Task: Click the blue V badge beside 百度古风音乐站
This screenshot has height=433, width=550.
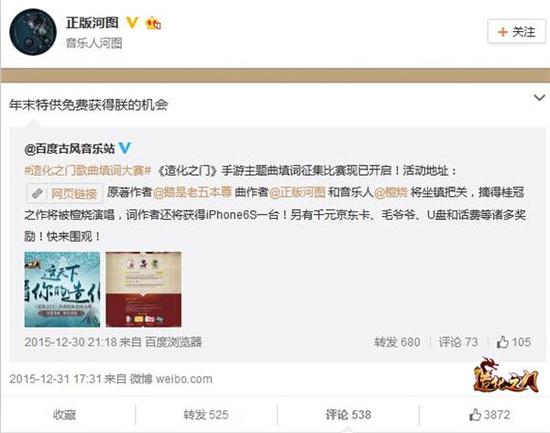Action: [125, 148]
